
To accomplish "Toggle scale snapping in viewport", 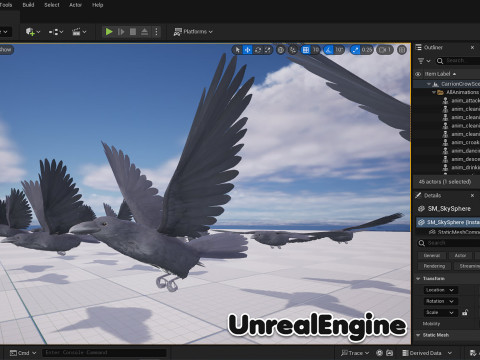I will point(355,50).
